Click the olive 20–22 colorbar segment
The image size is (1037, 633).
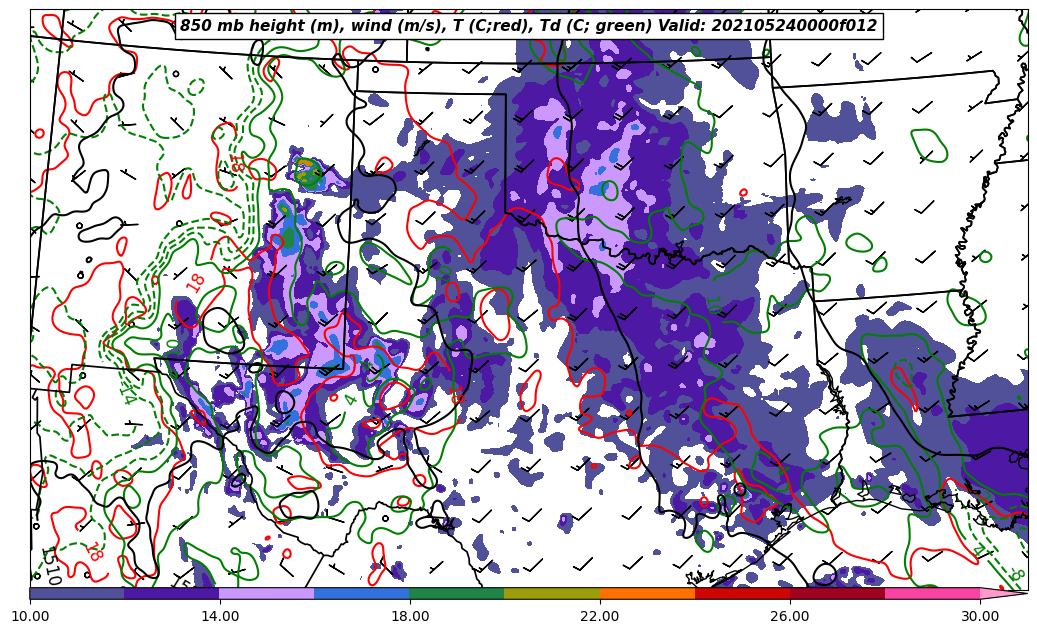(551, 593)
